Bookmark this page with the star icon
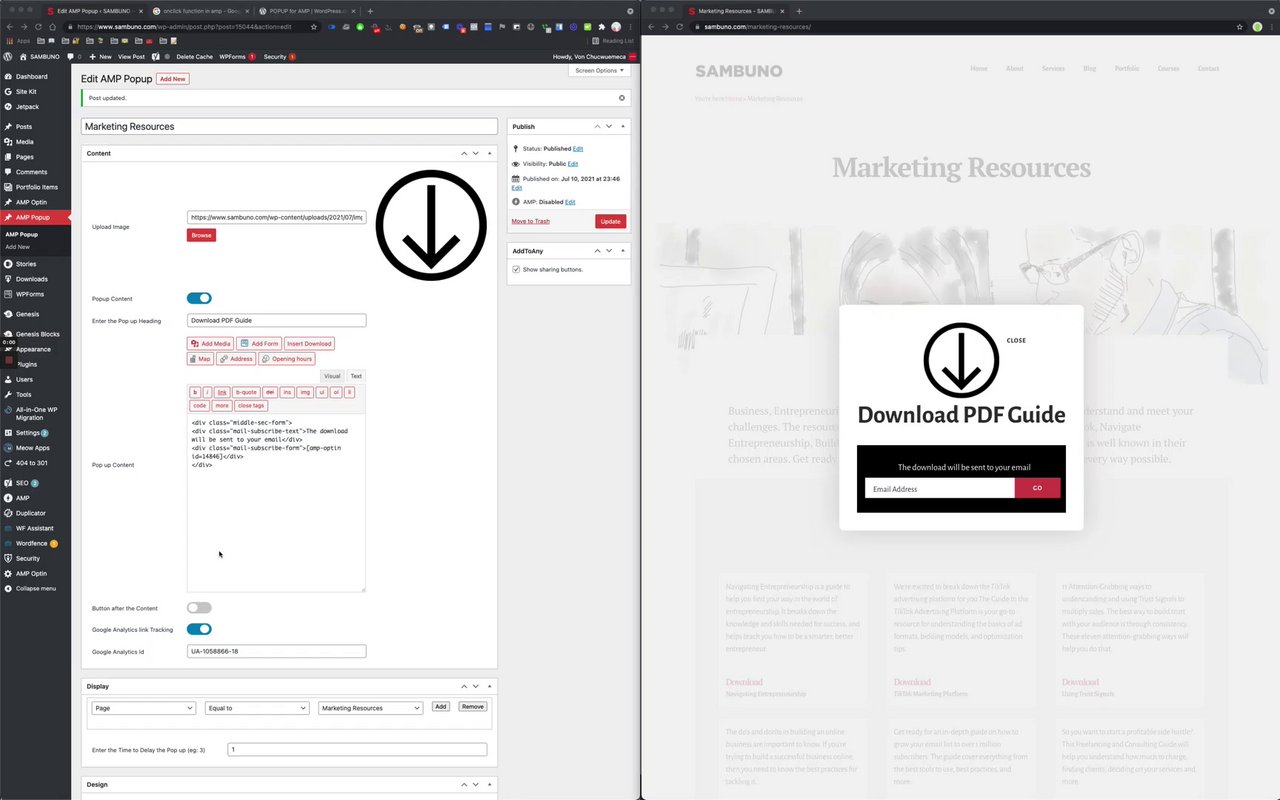1280x800 pixels. (x=314, y=27)
